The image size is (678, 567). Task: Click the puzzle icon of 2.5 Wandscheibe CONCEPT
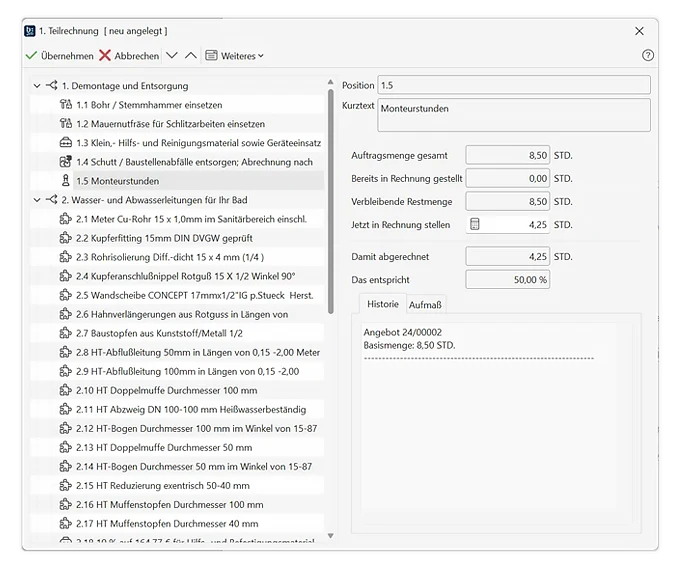[x=65, y=295]
